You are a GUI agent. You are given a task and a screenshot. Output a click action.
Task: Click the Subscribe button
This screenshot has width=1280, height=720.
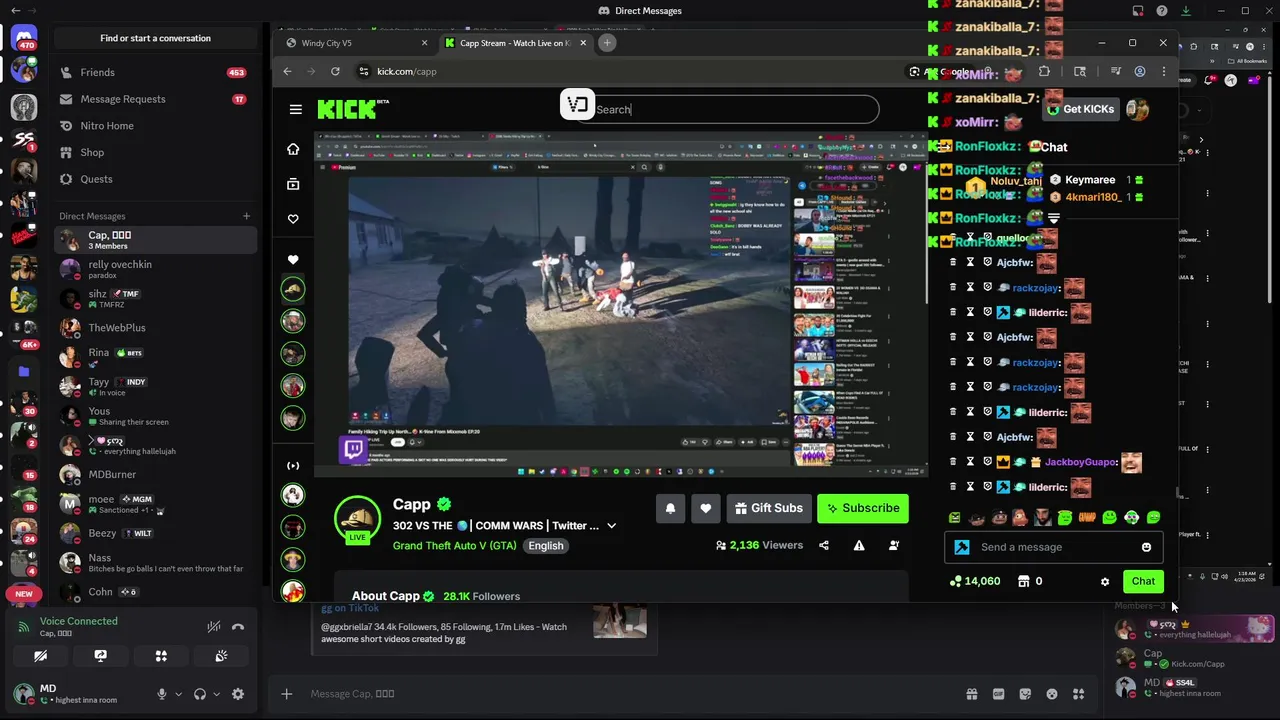pos(862,508)
